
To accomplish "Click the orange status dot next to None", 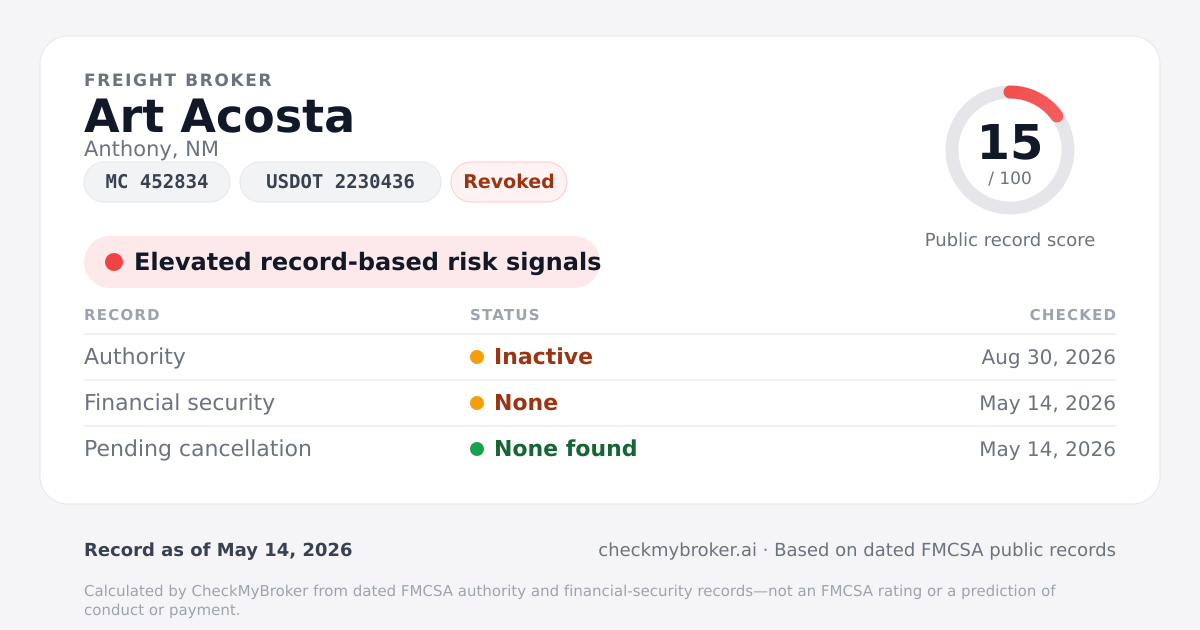I will click(477, 403).
